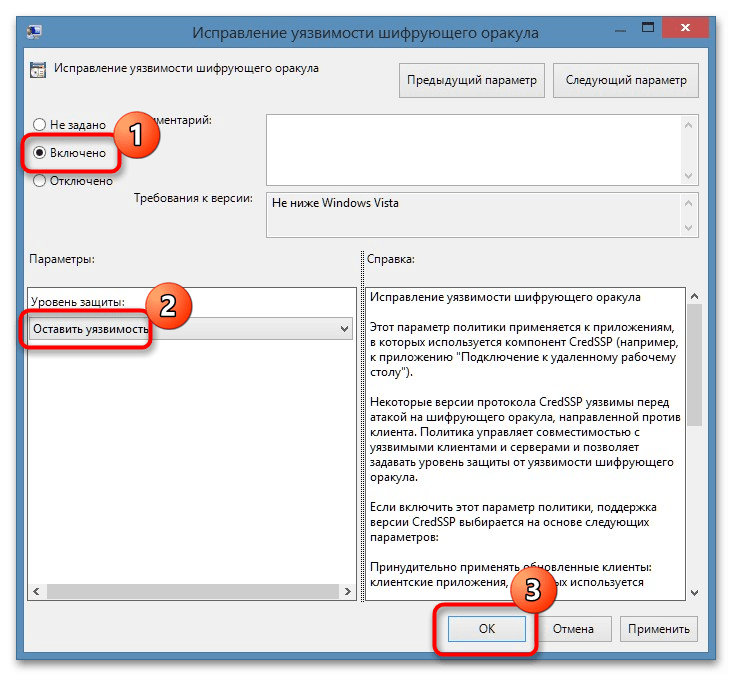Select the 'Включено' radio option
The width and height of the screenshot is (732, 676).
click(x=39, y=153)
